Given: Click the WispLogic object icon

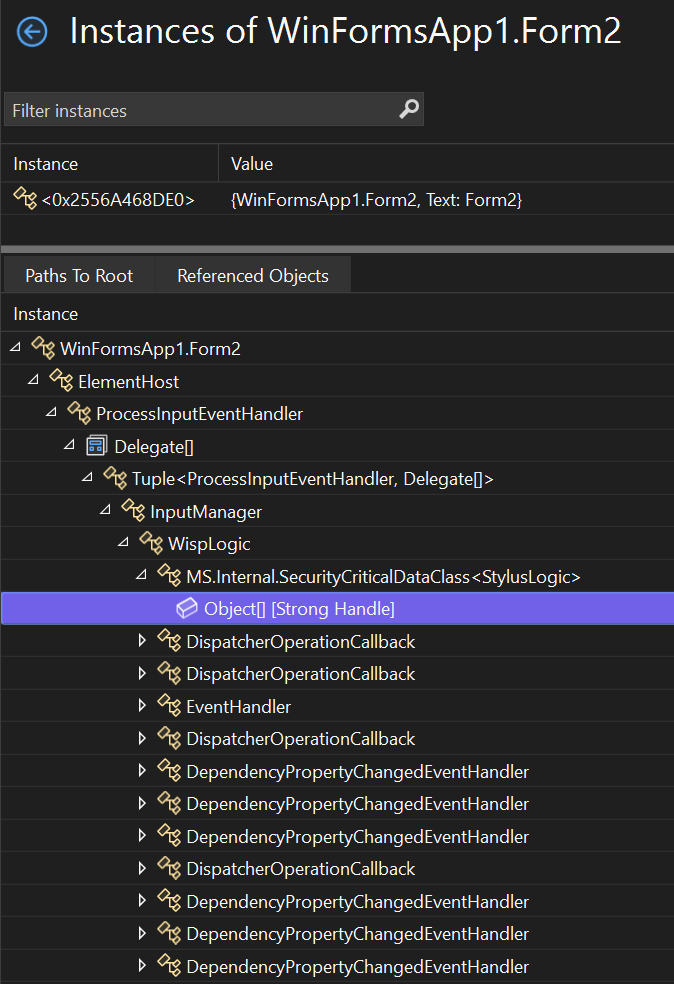Looking at the screenshot, I should [x=153, y=542].
